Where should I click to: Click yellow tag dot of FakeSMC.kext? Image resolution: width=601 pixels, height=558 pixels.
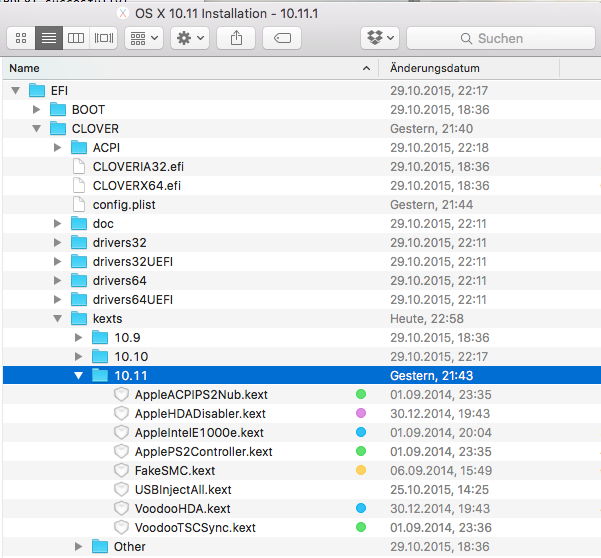[361, 470]
